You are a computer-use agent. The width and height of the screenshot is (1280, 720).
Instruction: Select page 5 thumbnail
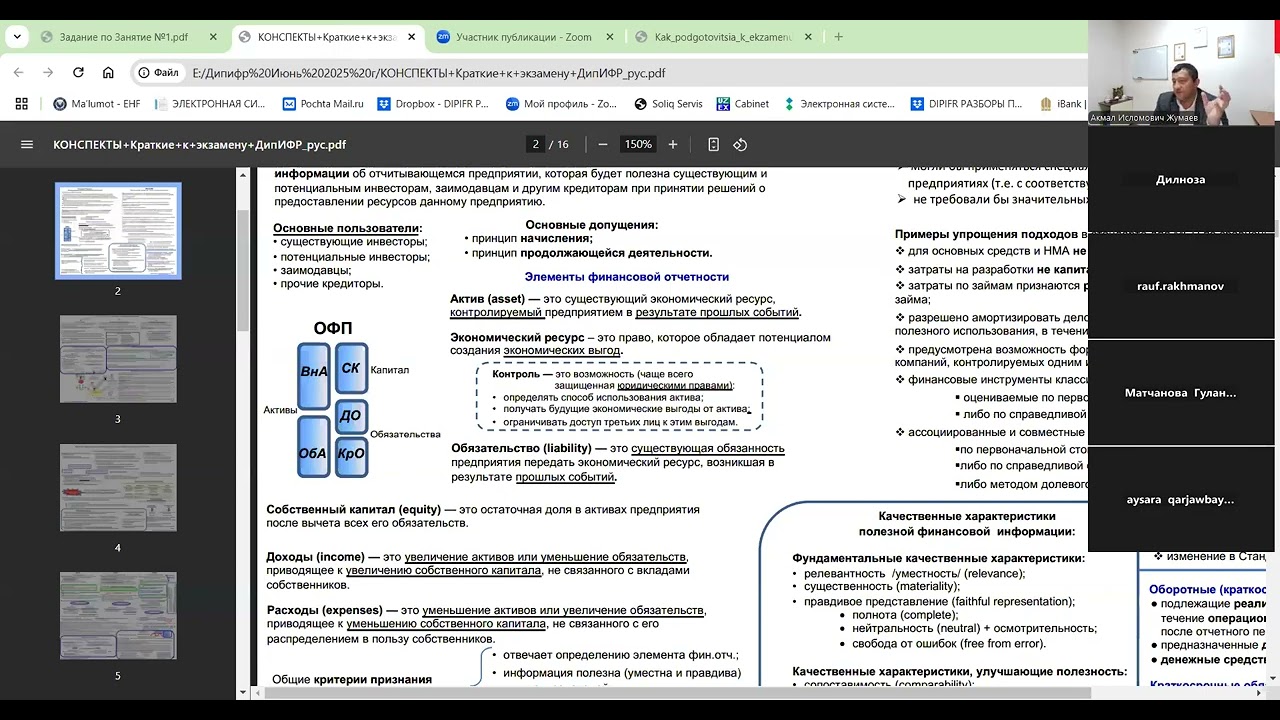coord(118,615)
